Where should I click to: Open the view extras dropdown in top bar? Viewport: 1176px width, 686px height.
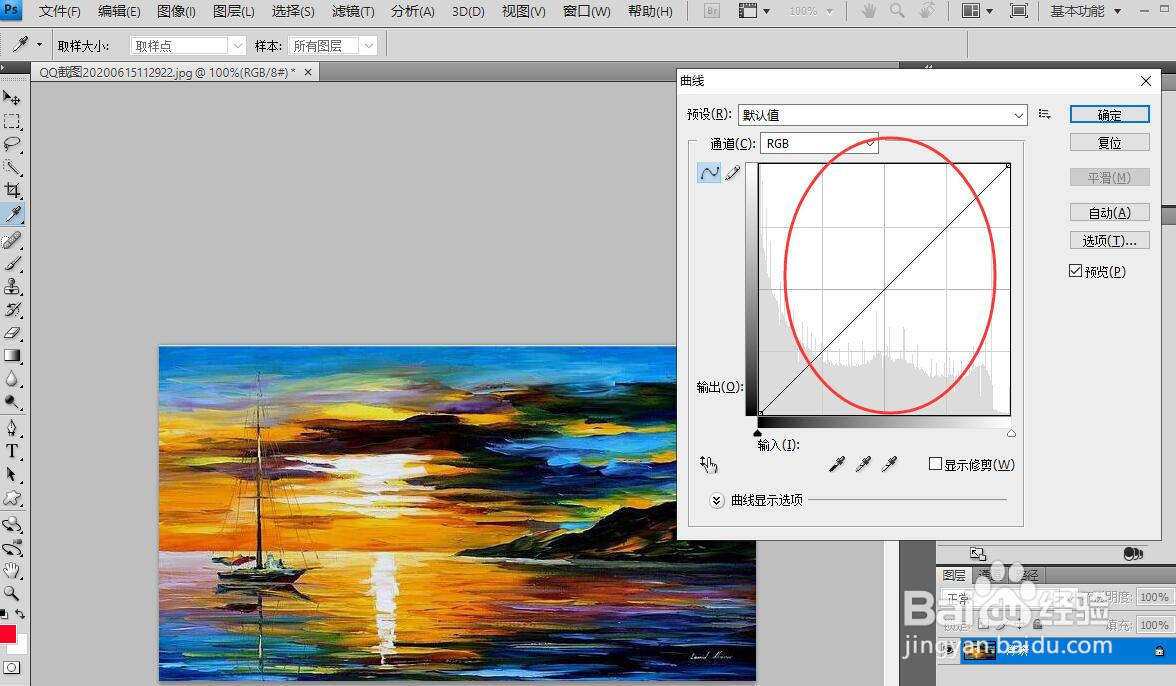(x=754, y=11)
